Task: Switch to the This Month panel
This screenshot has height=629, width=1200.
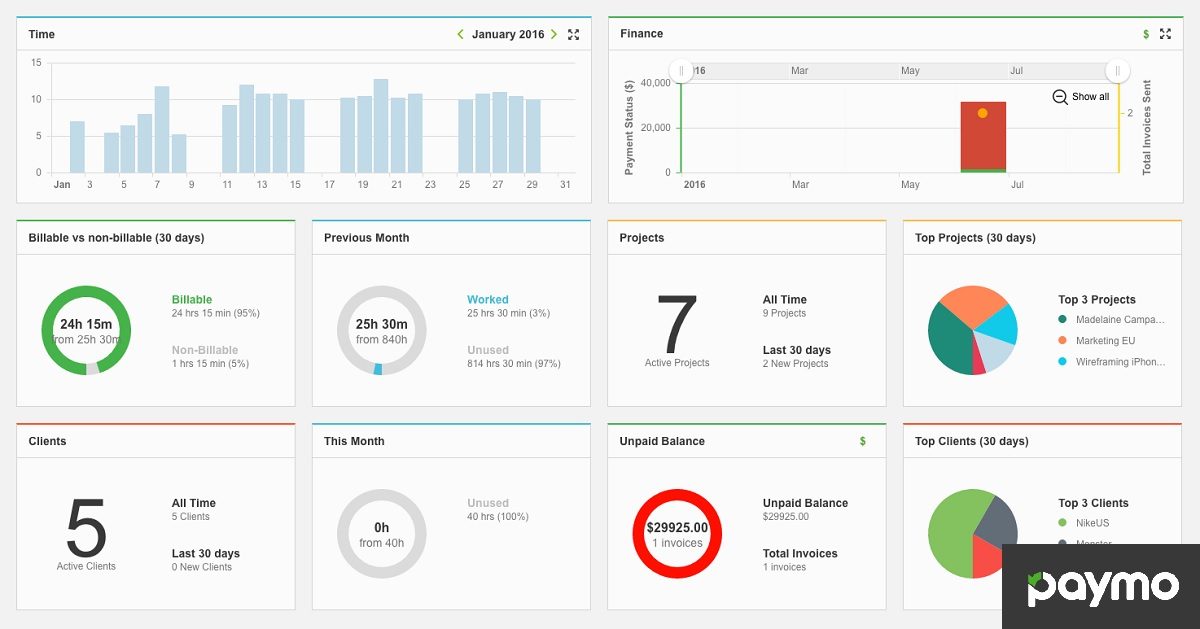Action: [x=352, y=441]
